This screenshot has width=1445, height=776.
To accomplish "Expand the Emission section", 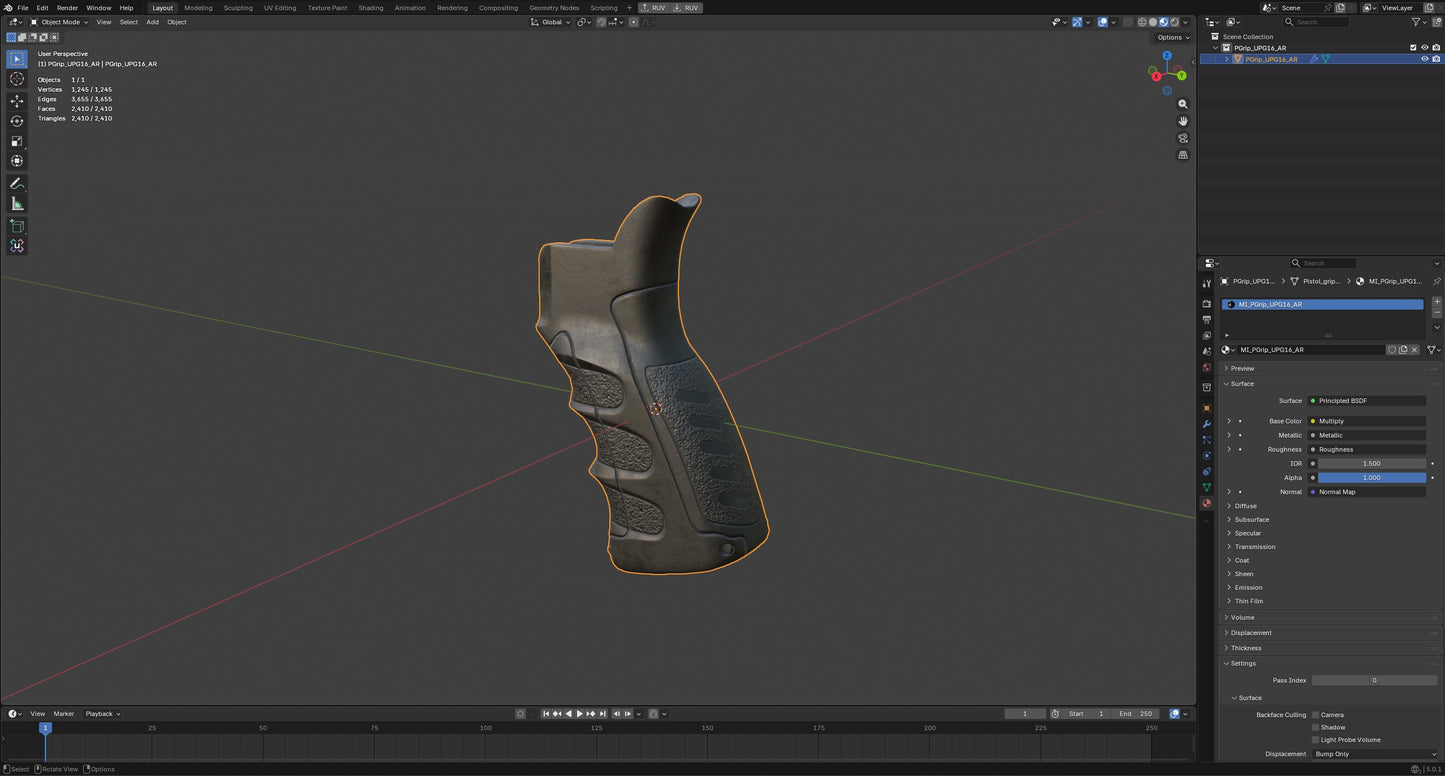I will [1248, 587].
